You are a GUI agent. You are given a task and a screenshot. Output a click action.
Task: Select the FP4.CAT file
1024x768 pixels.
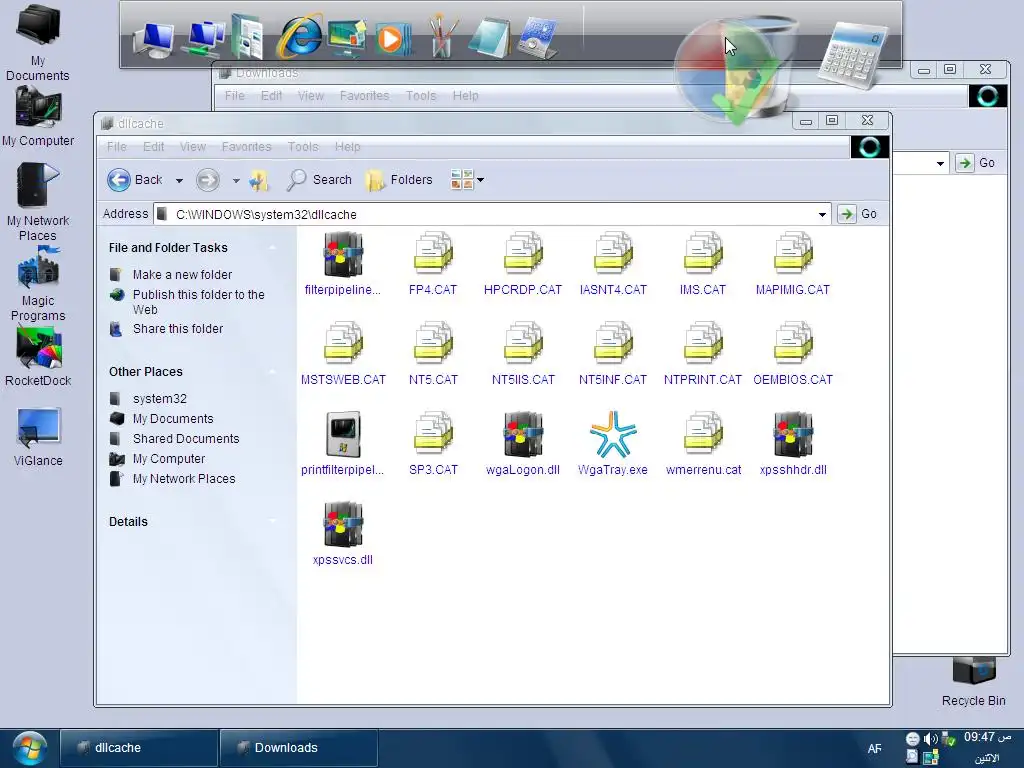(x=433, y=264)
